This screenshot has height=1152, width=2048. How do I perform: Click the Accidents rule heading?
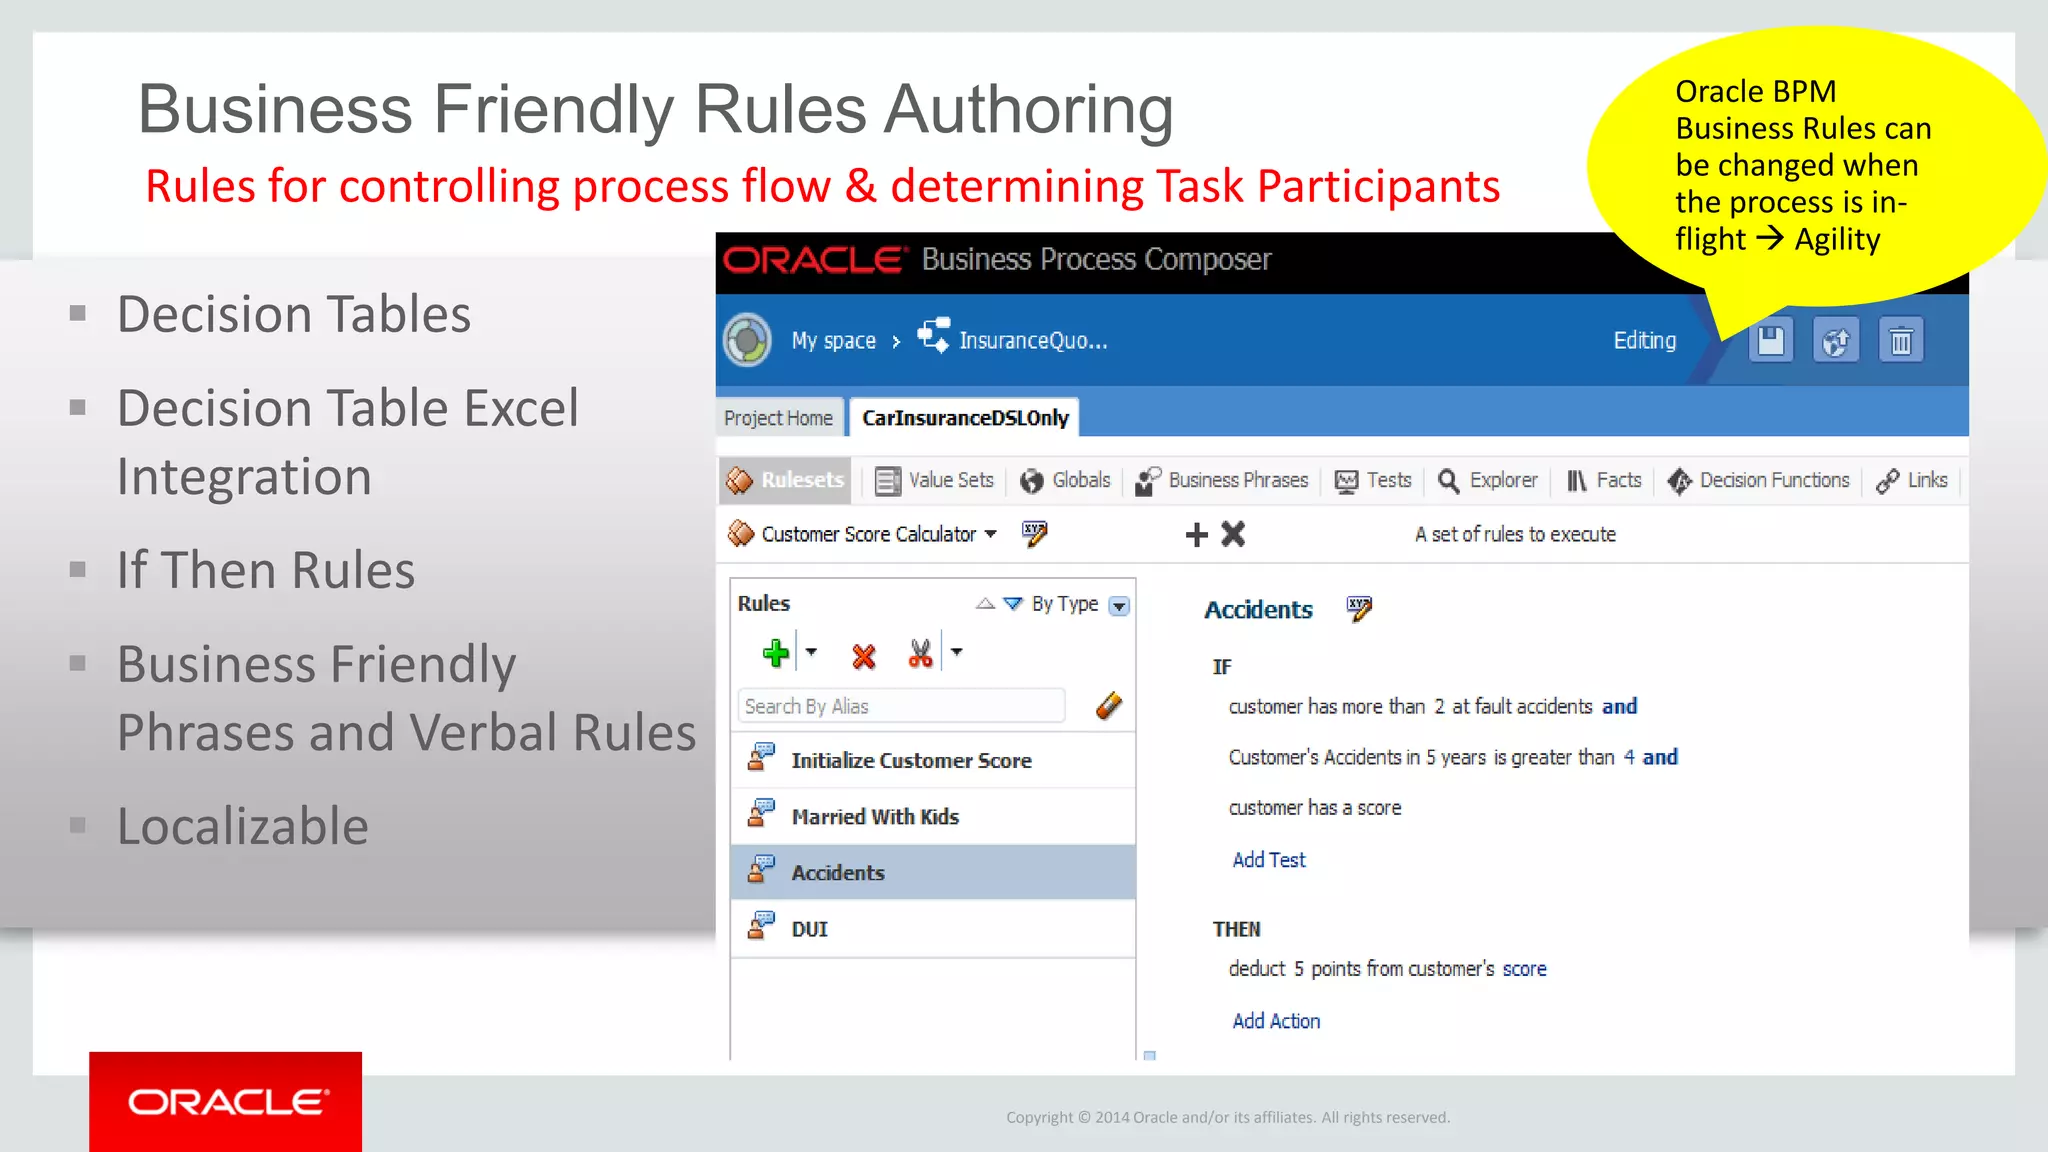point(1258,610)
